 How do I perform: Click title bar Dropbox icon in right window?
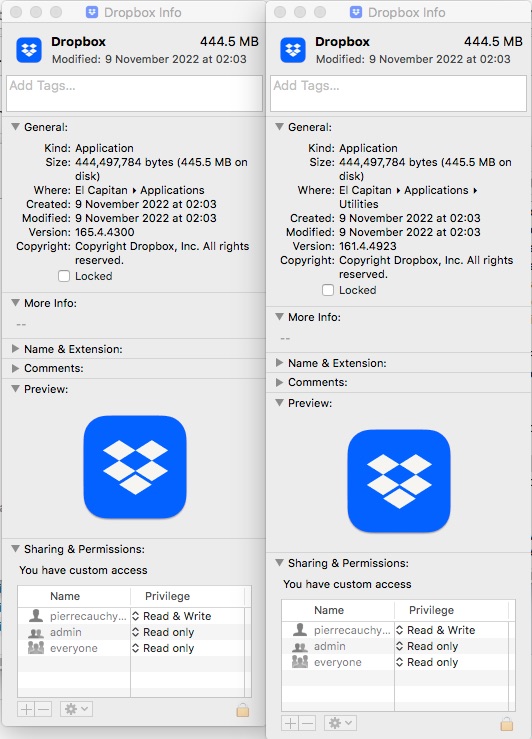(x=356, y=12)
